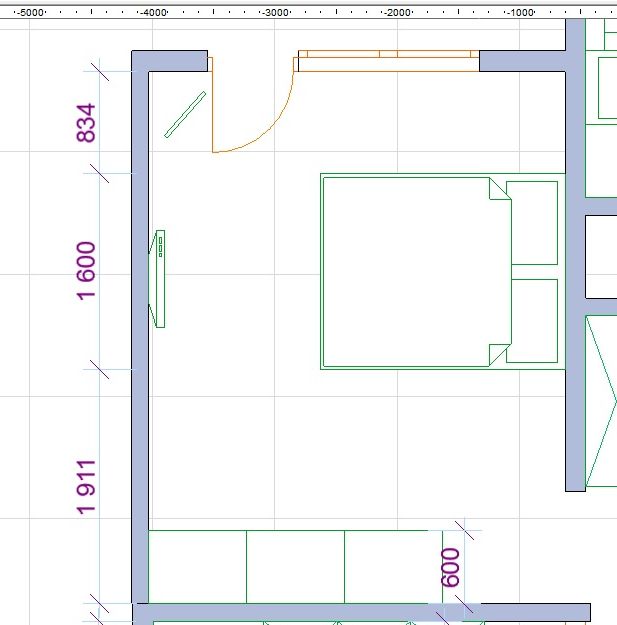Click the -1000 mark on ruler
Viewport: 617px width, 625px height.
coord(520,13)
